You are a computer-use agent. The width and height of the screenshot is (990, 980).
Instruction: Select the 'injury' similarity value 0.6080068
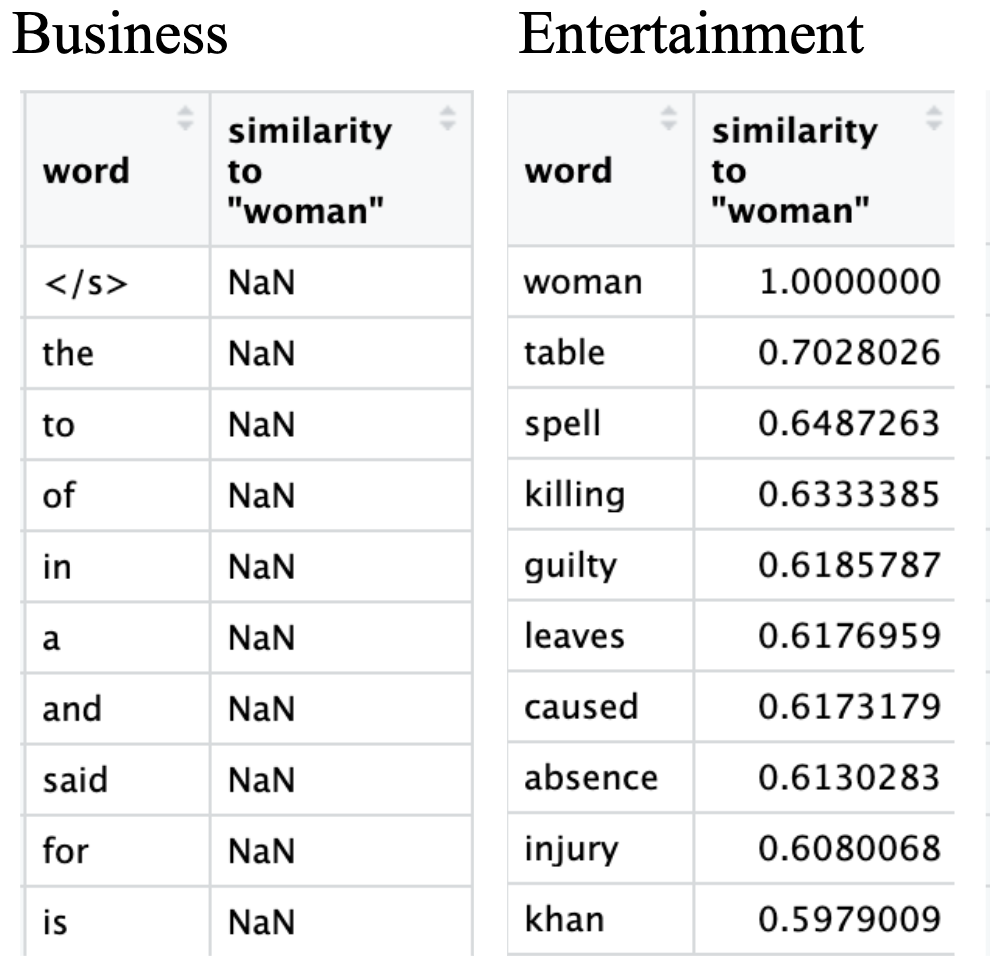coord(849,849)
